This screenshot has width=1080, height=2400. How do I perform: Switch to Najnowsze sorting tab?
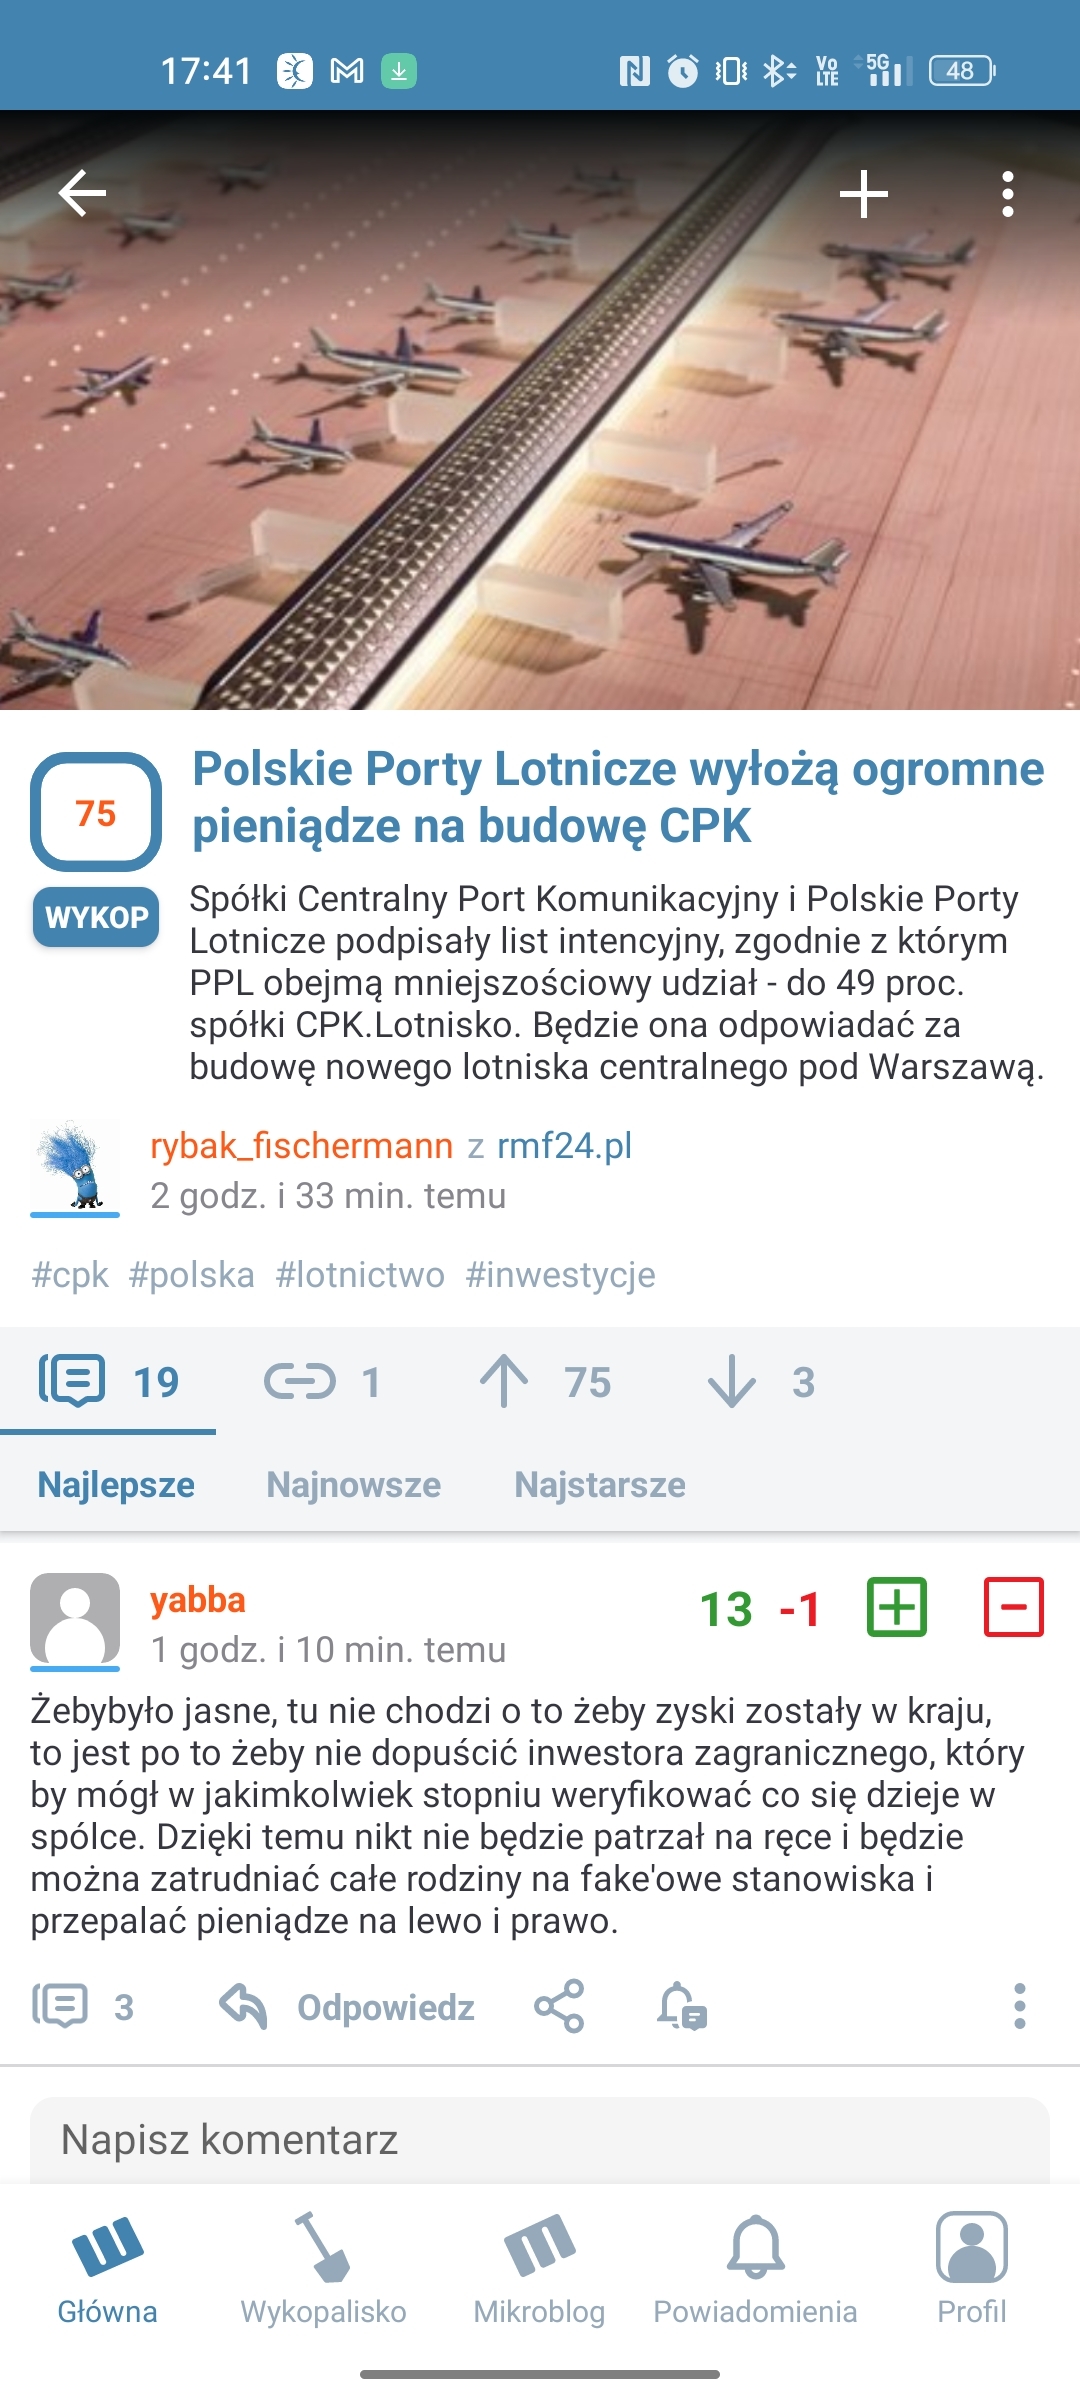point(353,1485)
